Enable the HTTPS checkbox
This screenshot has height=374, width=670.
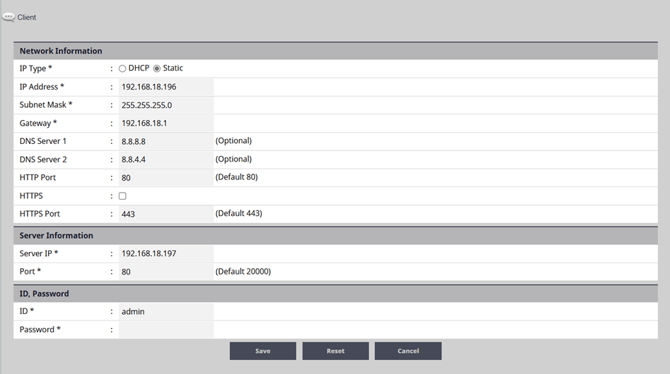(122, 196)
